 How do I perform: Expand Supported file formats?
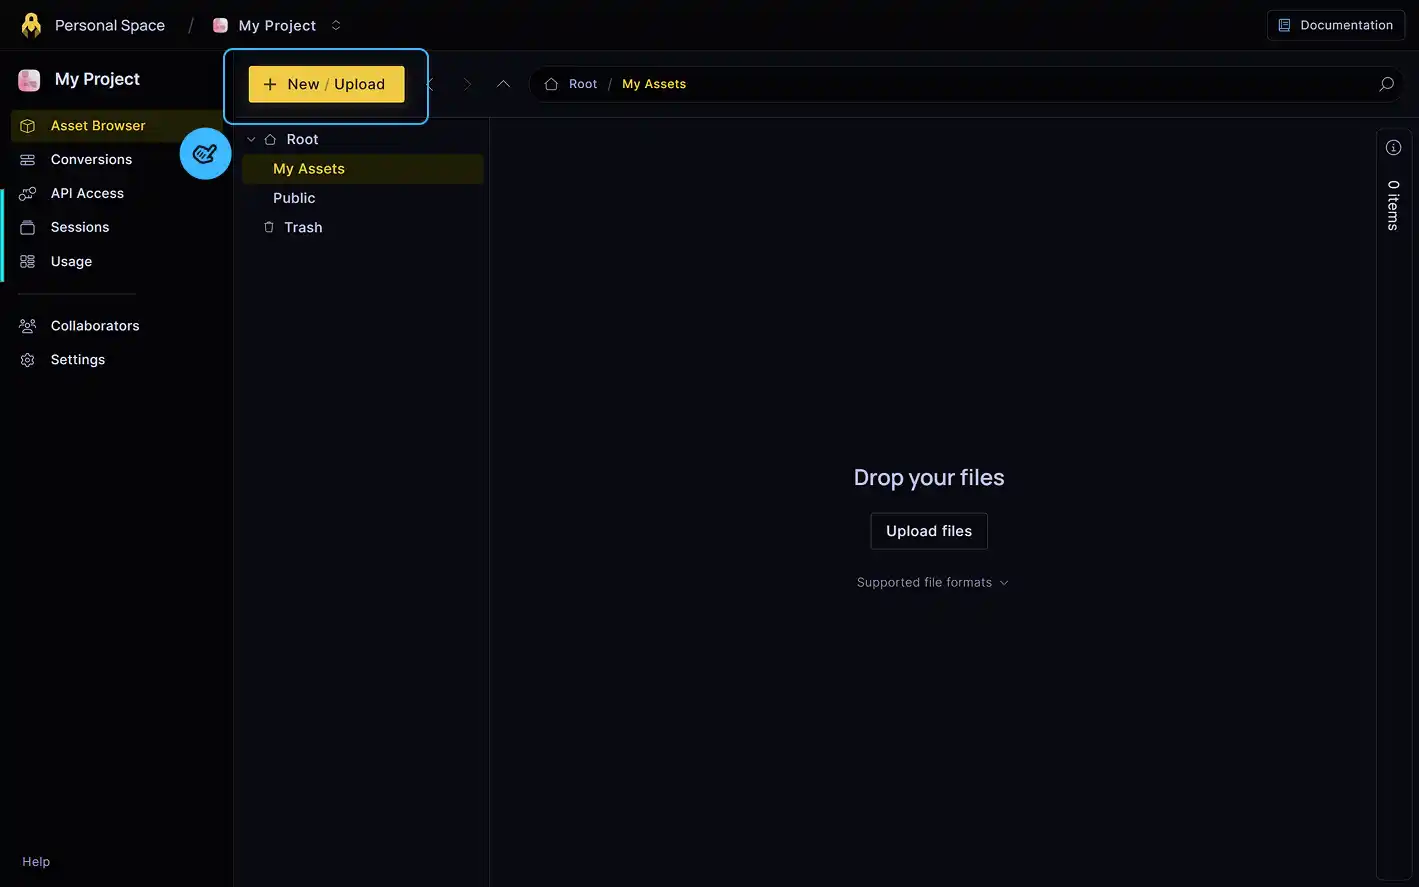tap(931, 583)
